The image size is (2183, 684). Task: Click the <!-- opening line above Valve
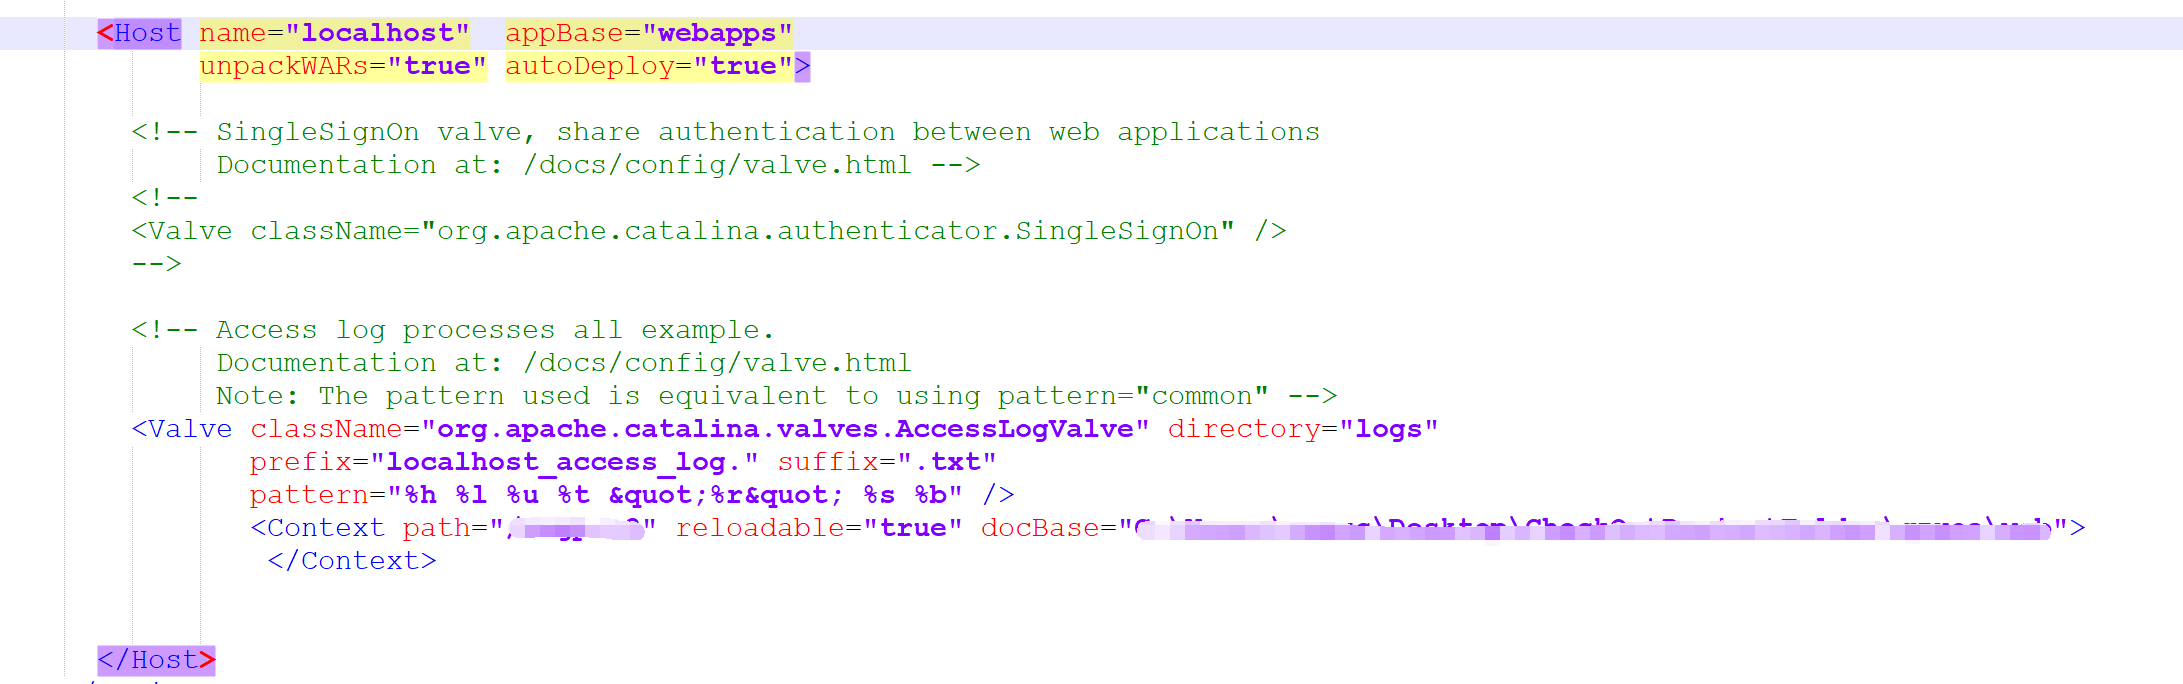pyautogui.click(x=165, y=198)
